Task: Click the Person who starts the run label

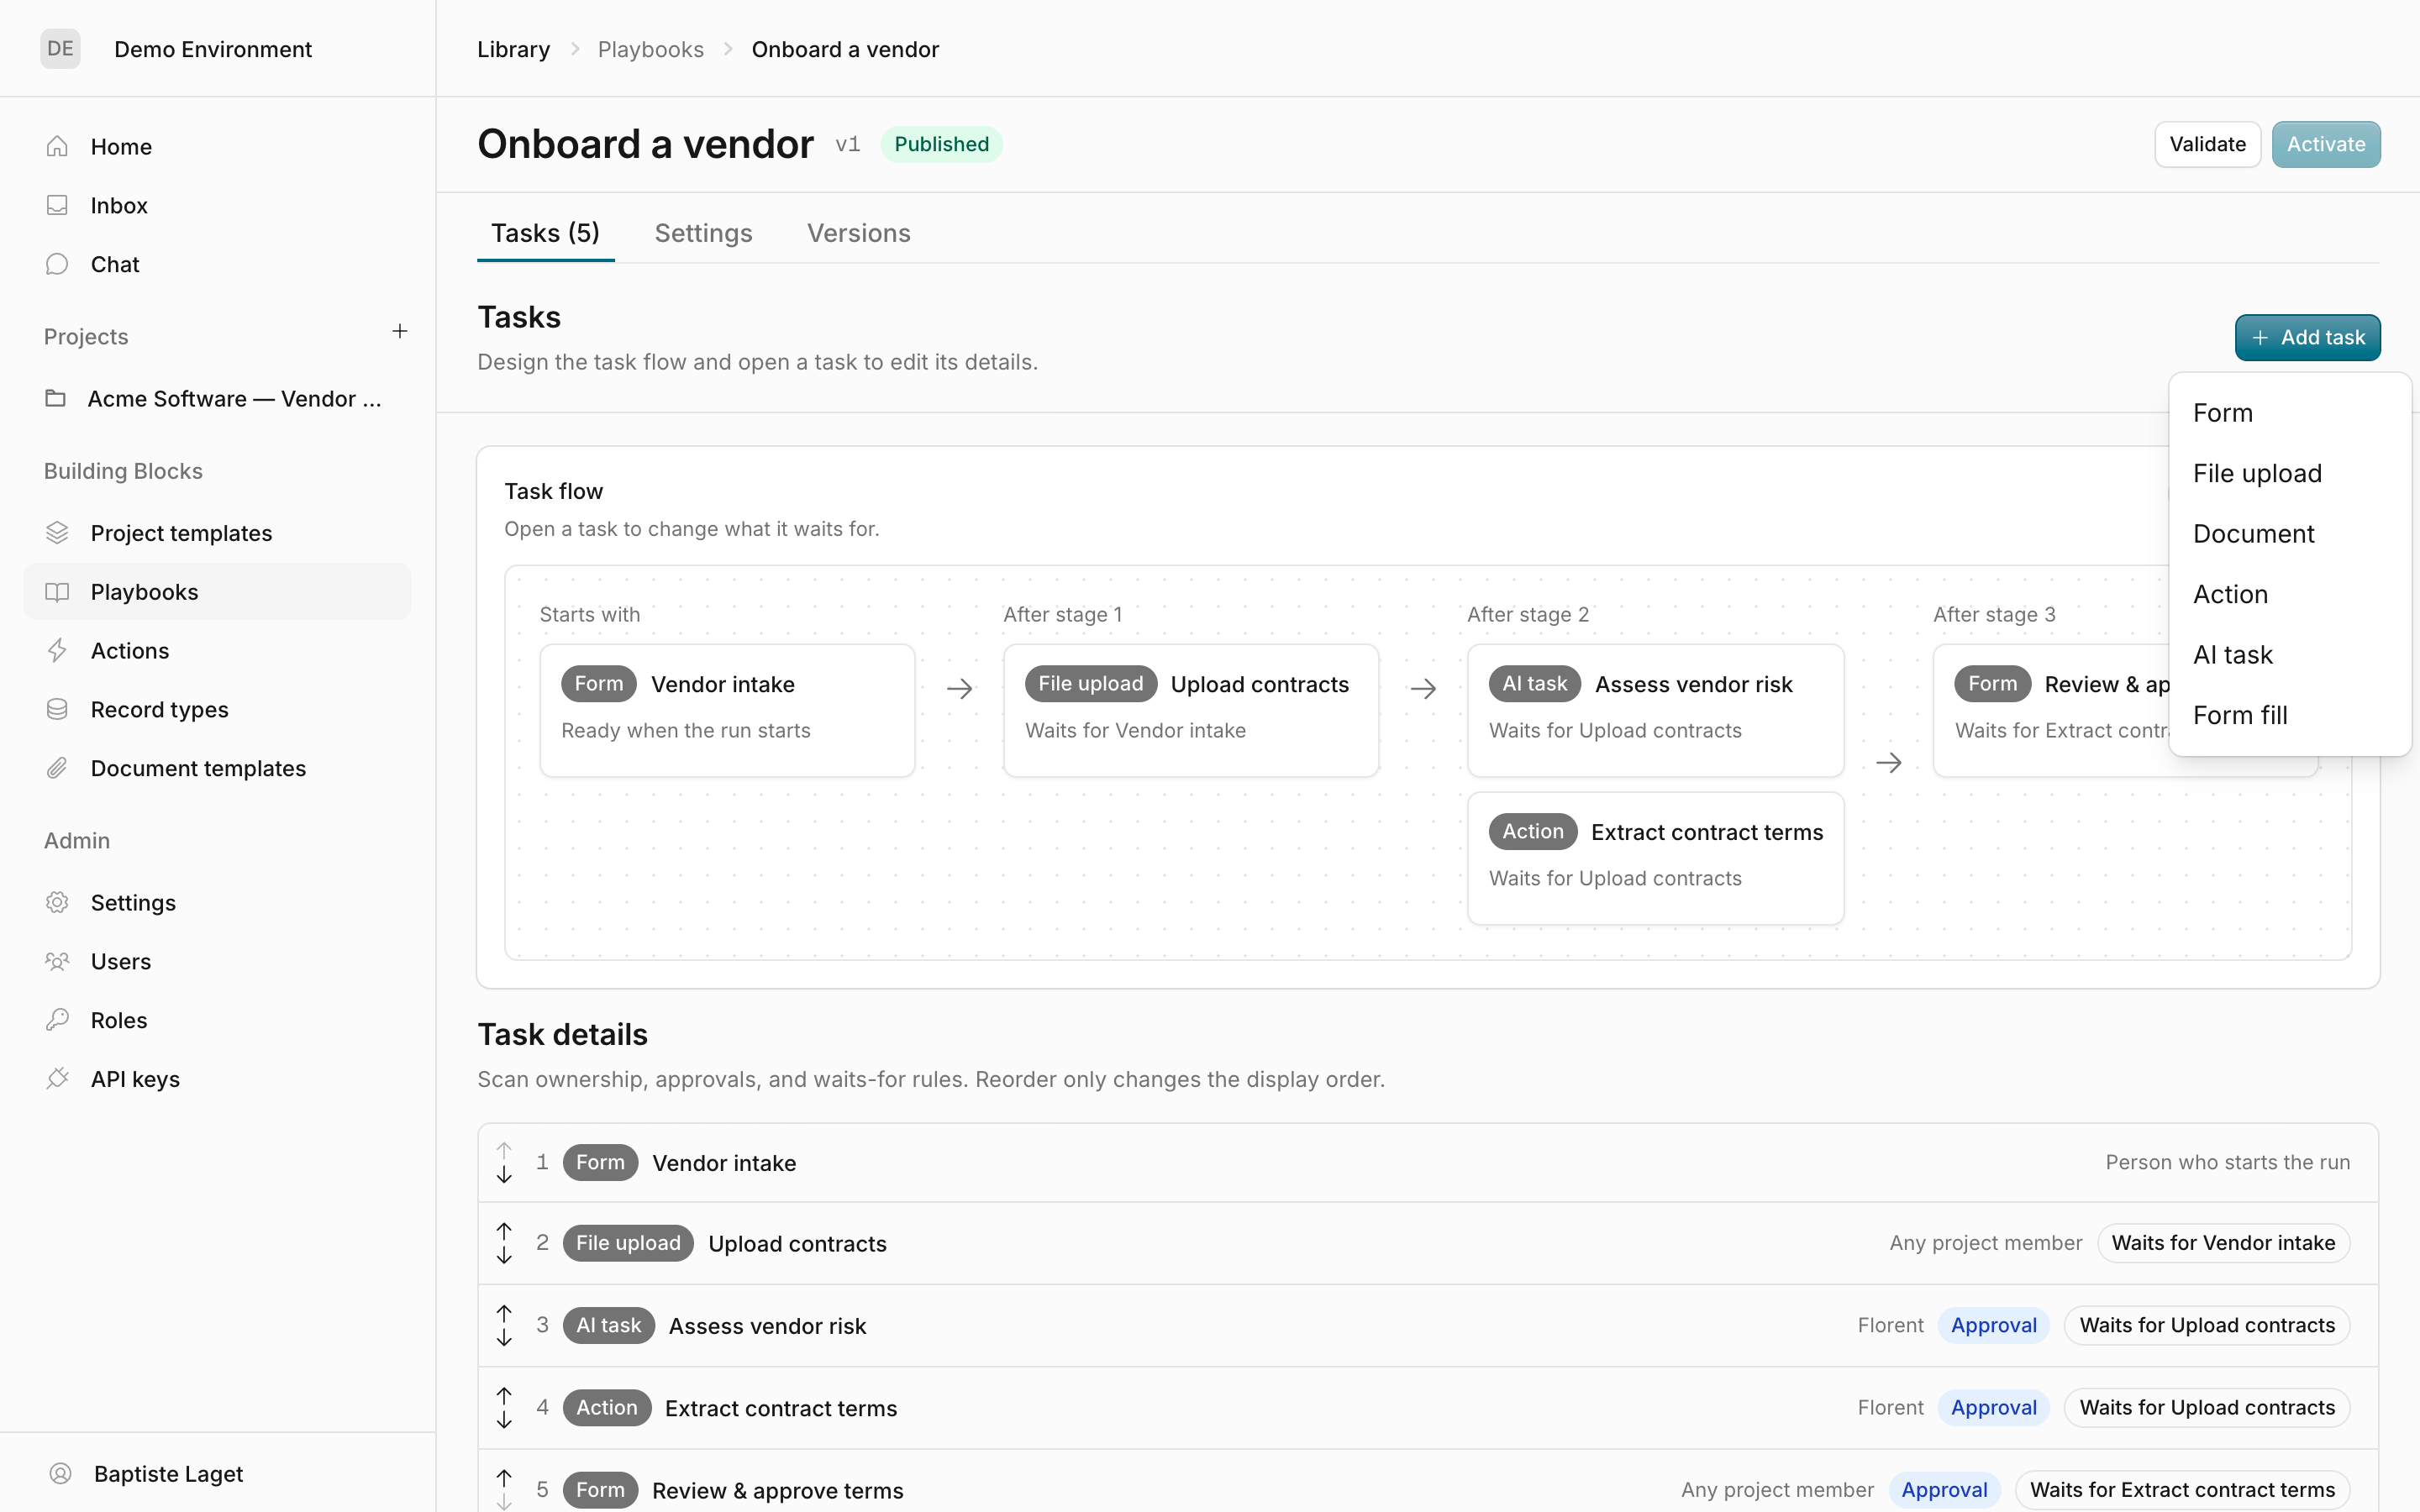Action: pos(2227,1162)
